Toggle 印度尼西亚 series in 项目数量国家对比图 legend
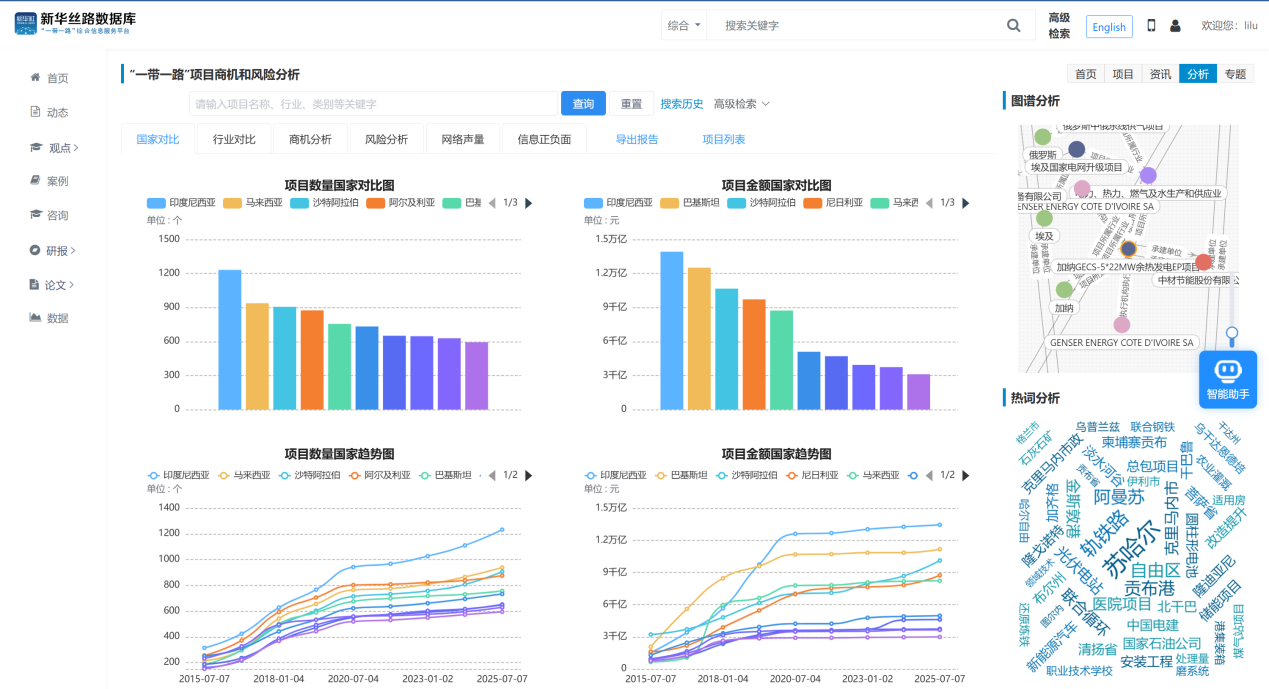 (x=181, y=203)
